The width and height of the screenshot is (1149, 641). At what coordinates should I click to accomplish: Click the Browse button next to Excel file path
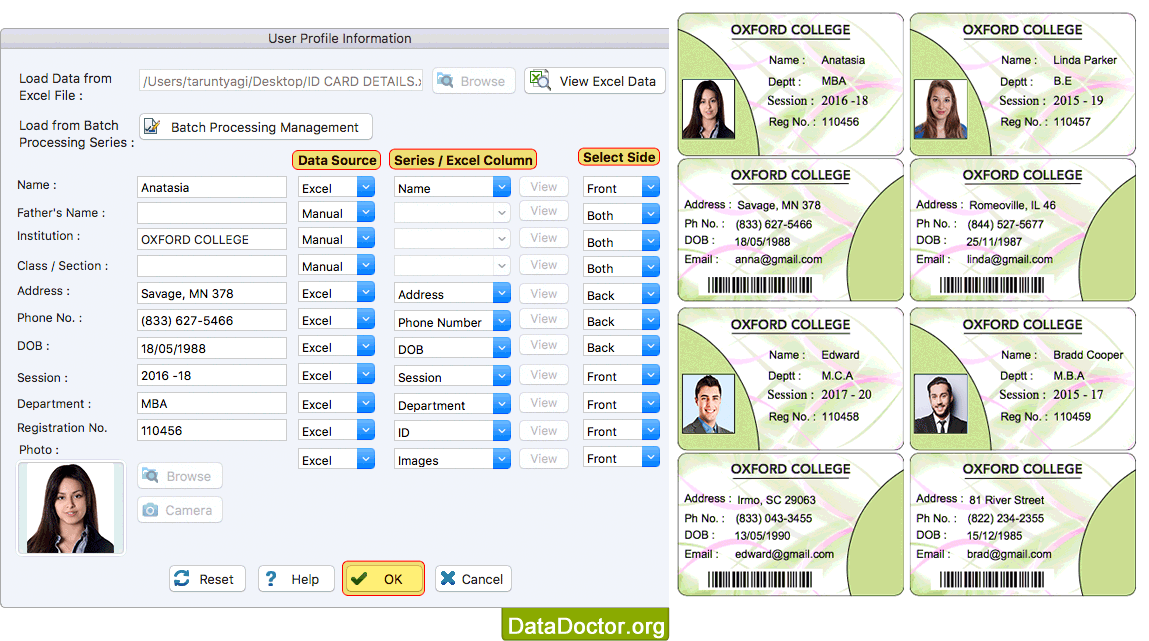click(x=473, y=81)
